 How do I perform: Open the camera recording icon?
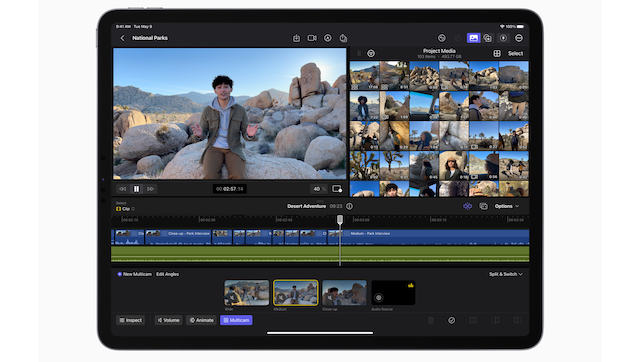click(x=312, y=38)
